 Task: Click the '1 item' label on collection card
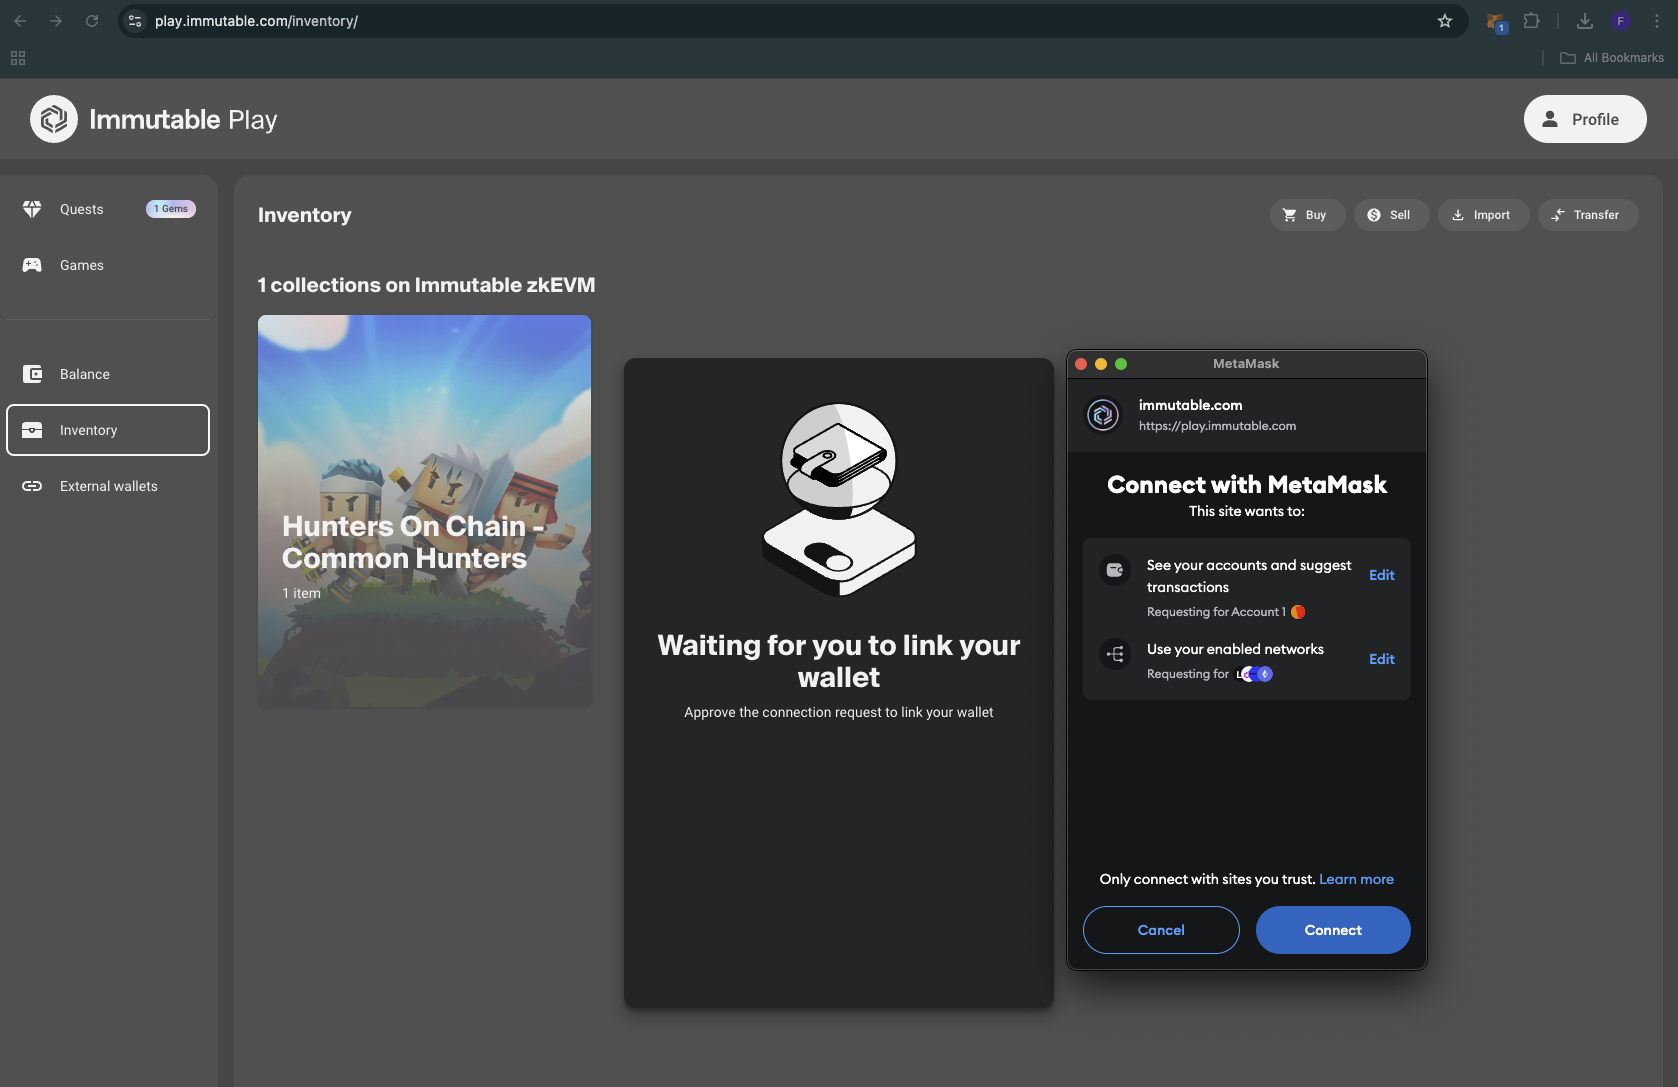pyautogui.click(x=301, y=593)
